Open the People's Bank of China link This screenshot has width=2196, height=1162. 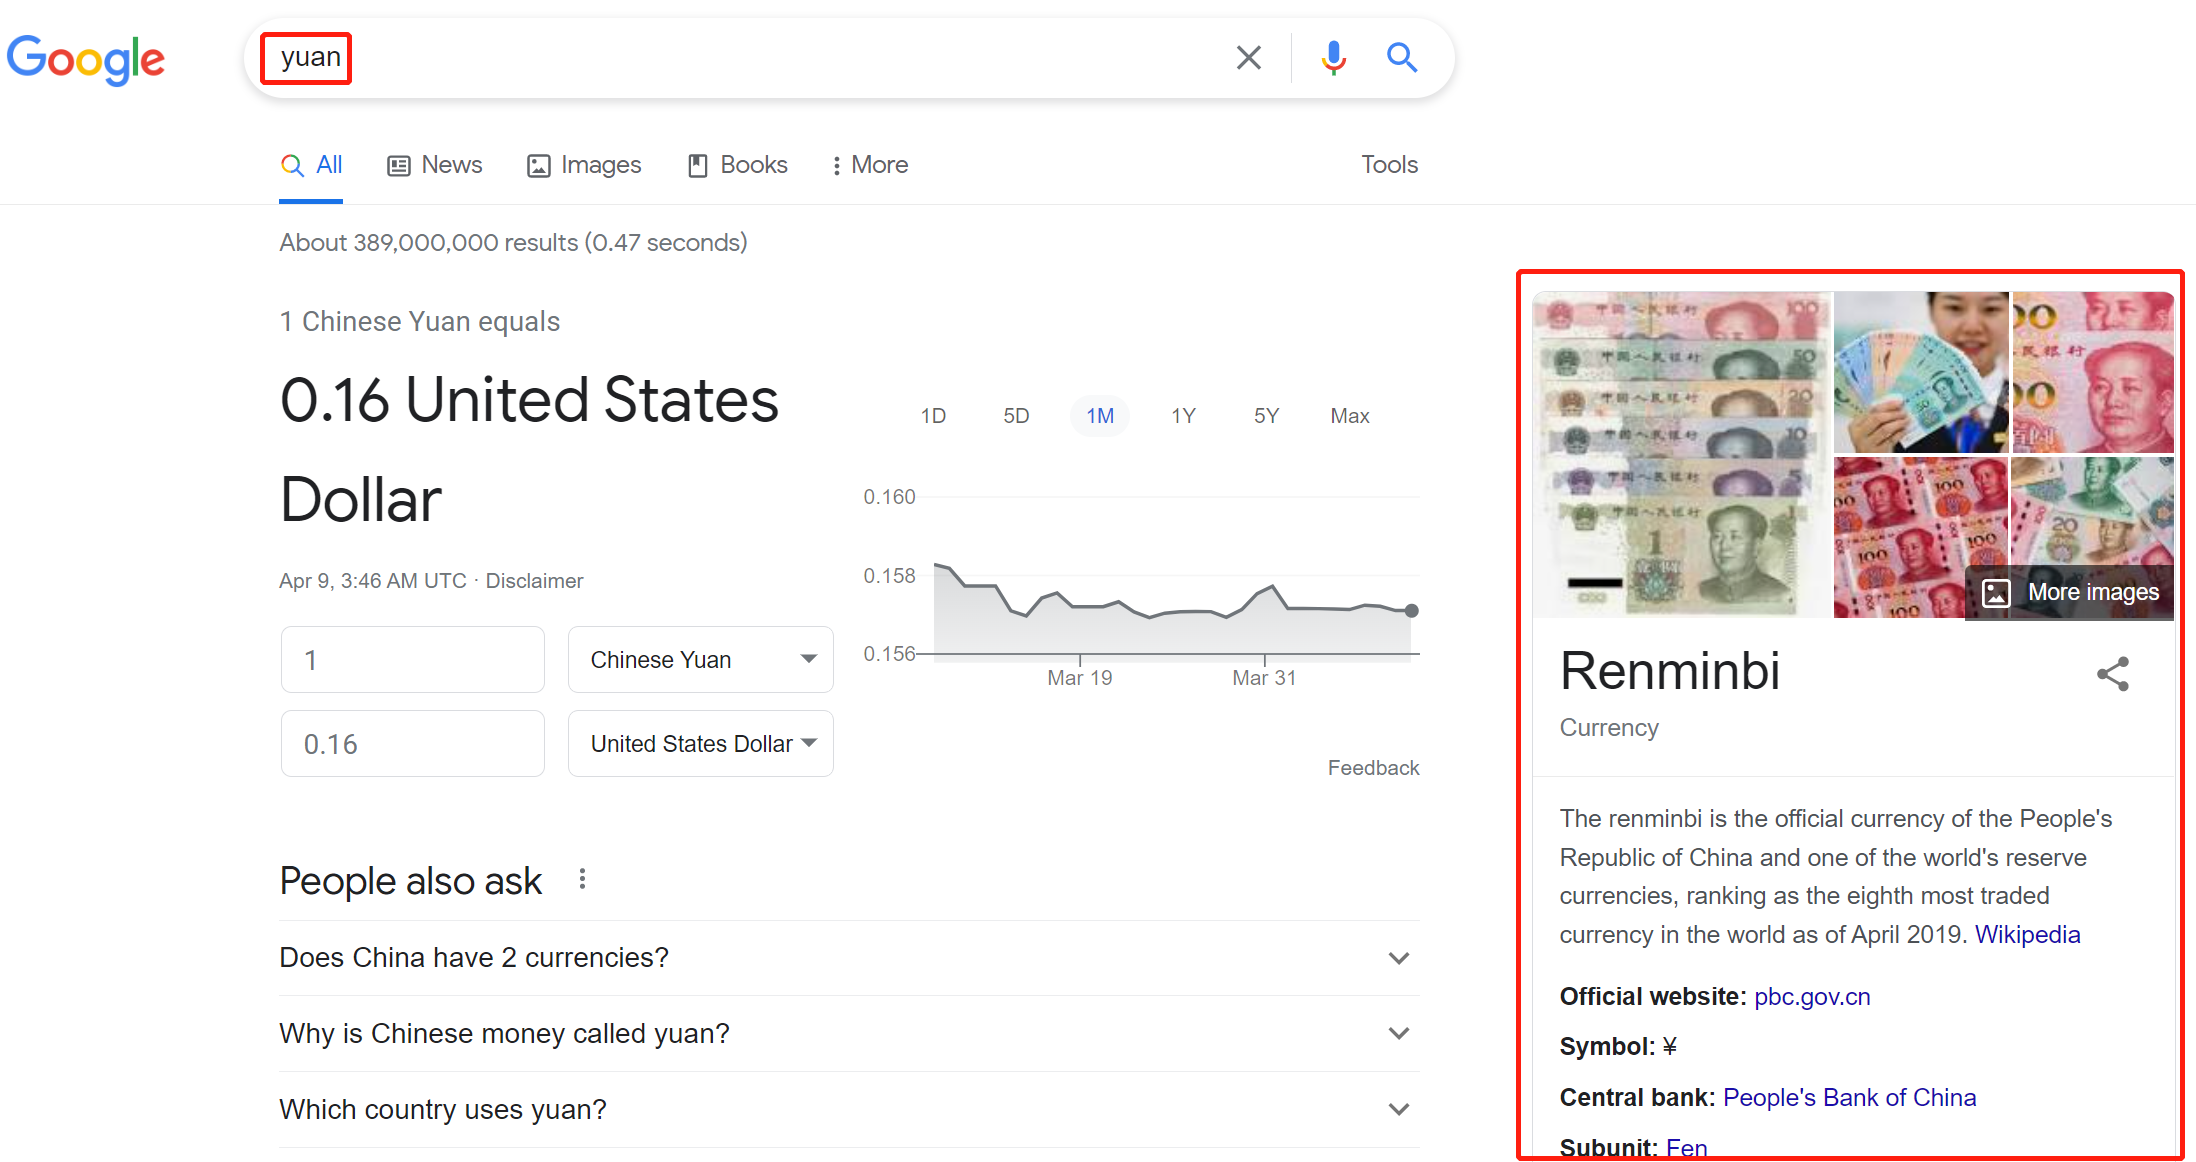1849,1098
